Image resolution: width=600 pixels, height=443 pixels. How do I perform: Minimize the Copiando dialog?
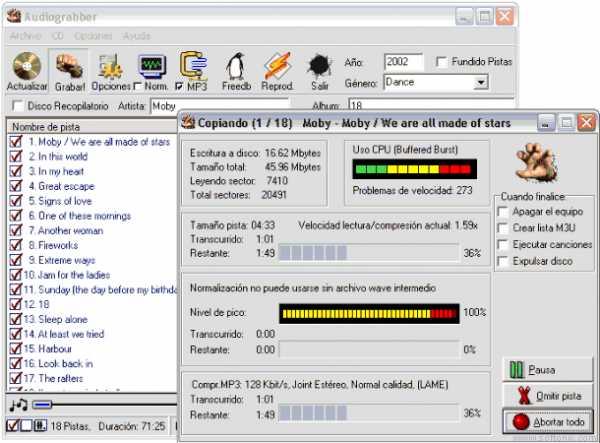click(546, 122)
